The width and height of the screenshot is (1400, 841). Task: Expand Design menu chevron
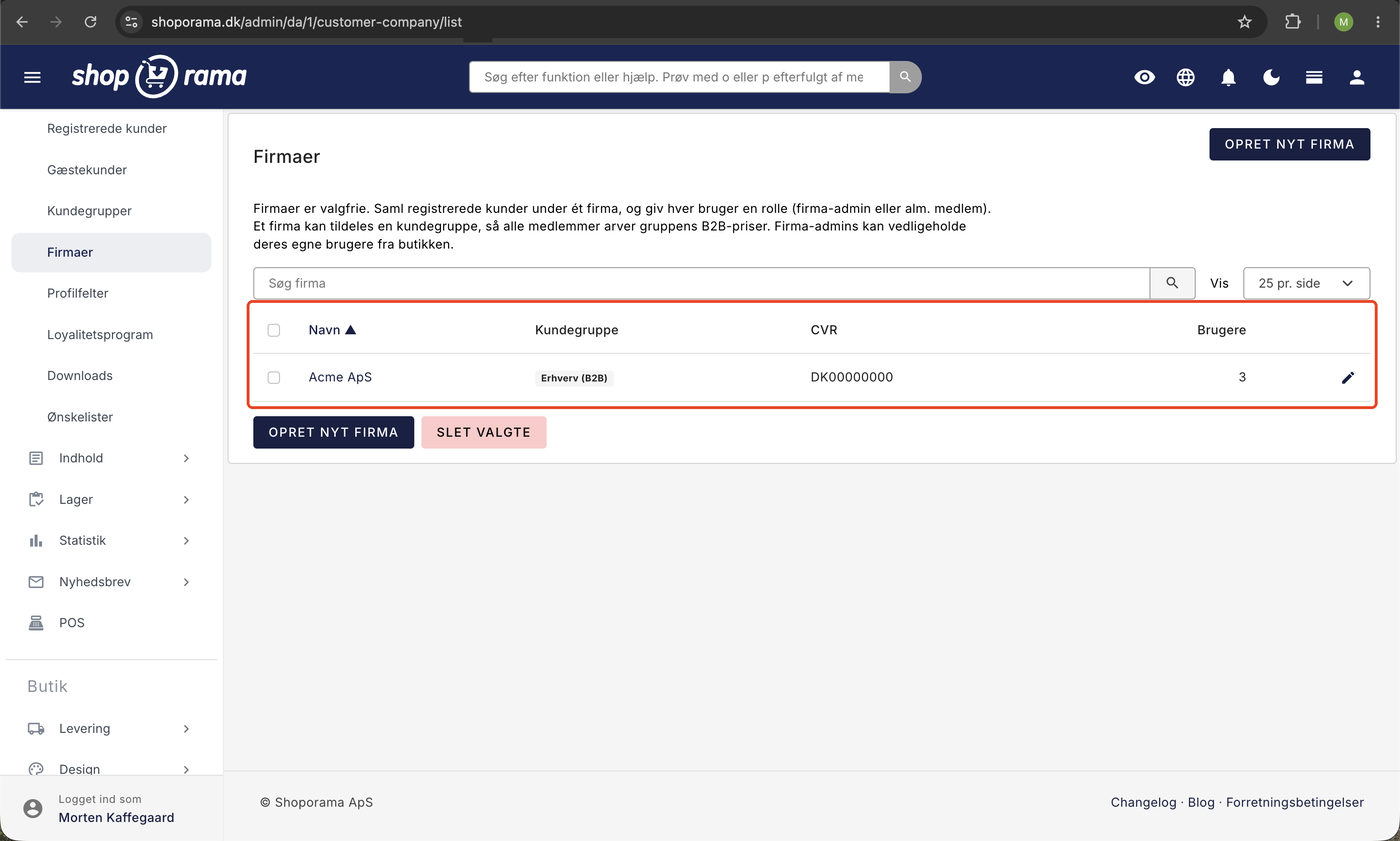186,769
